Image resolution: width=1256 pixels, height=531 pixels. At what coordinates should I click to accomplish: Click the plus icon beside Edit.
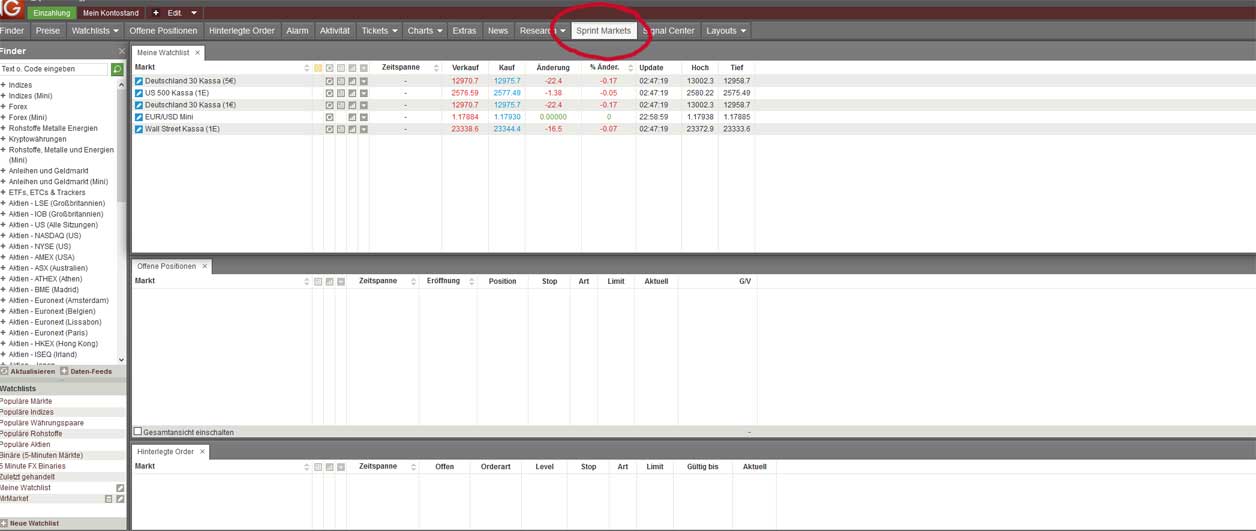coord(156,13)
